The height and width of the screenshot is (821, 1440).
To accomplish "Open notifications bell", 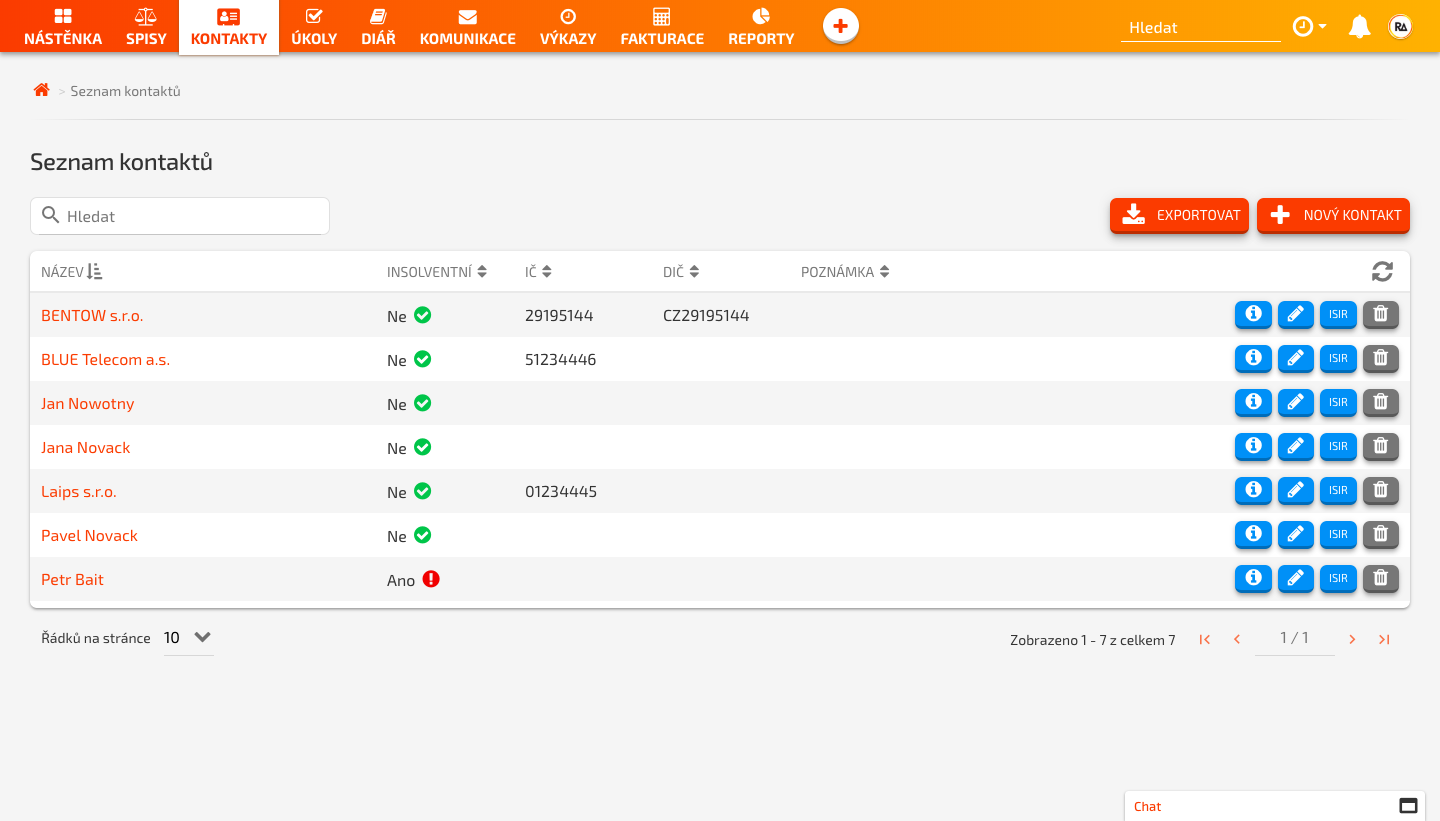I will 1359,27.
